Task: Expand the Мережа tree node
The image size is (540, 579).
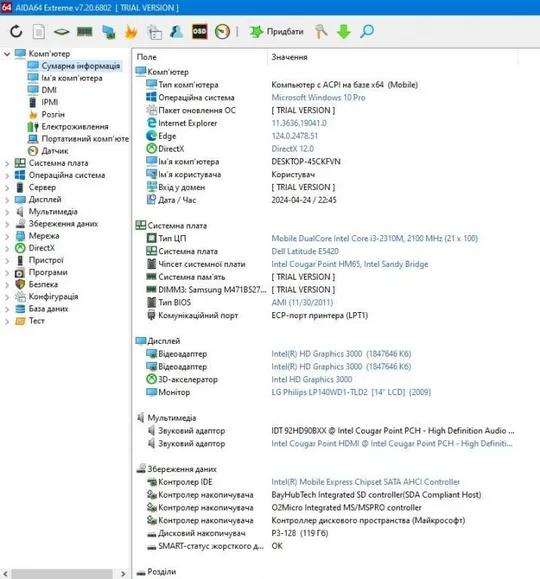Action: (x=7, y=236)
